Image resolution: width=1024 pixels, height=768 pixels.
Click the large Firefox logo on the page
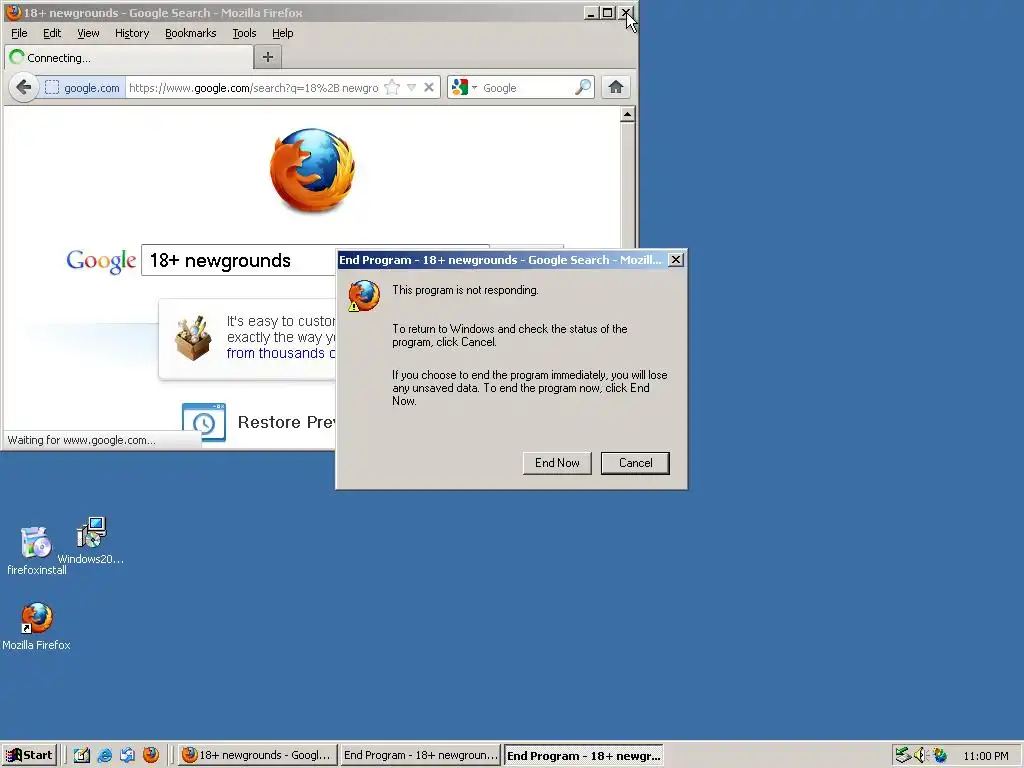point(313,170)
